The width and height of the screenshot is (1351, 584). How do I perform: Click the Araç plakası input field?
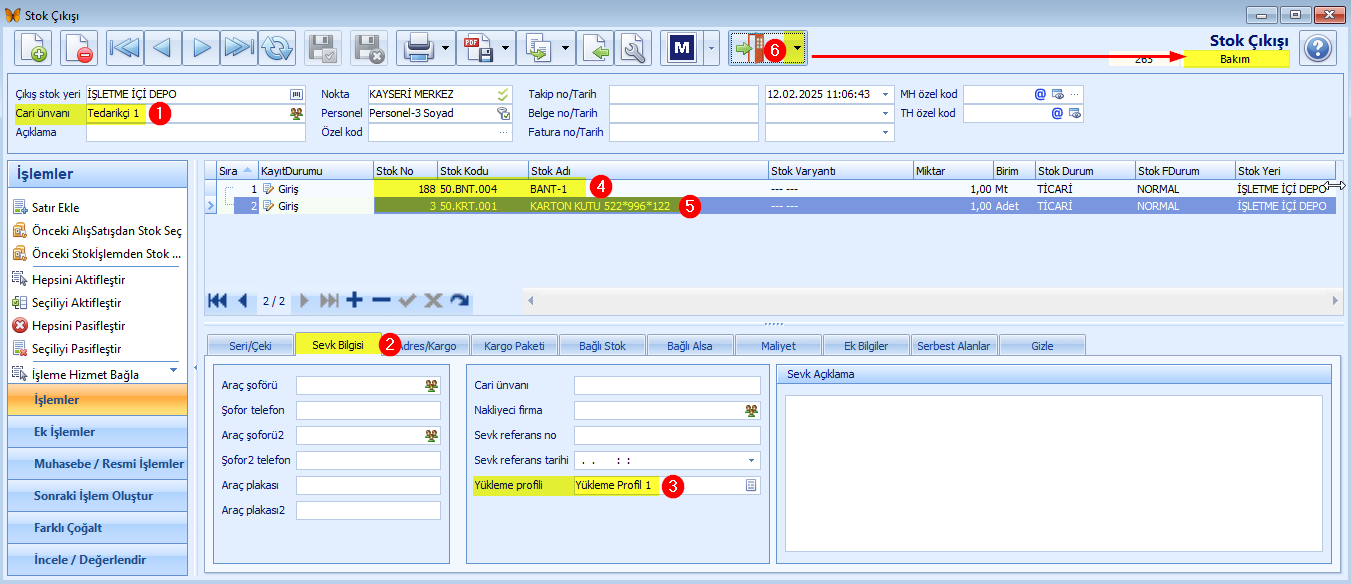(x=368, y=485)
